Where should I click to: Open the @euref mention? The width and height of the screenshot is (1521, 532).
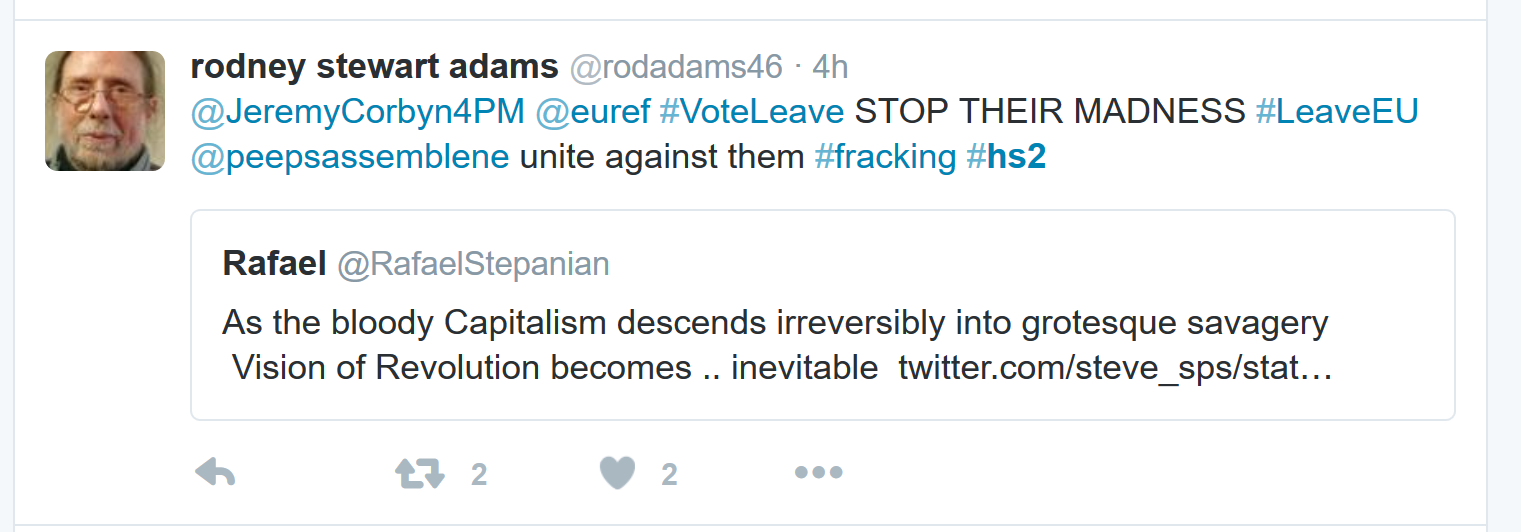pos(592,112)
